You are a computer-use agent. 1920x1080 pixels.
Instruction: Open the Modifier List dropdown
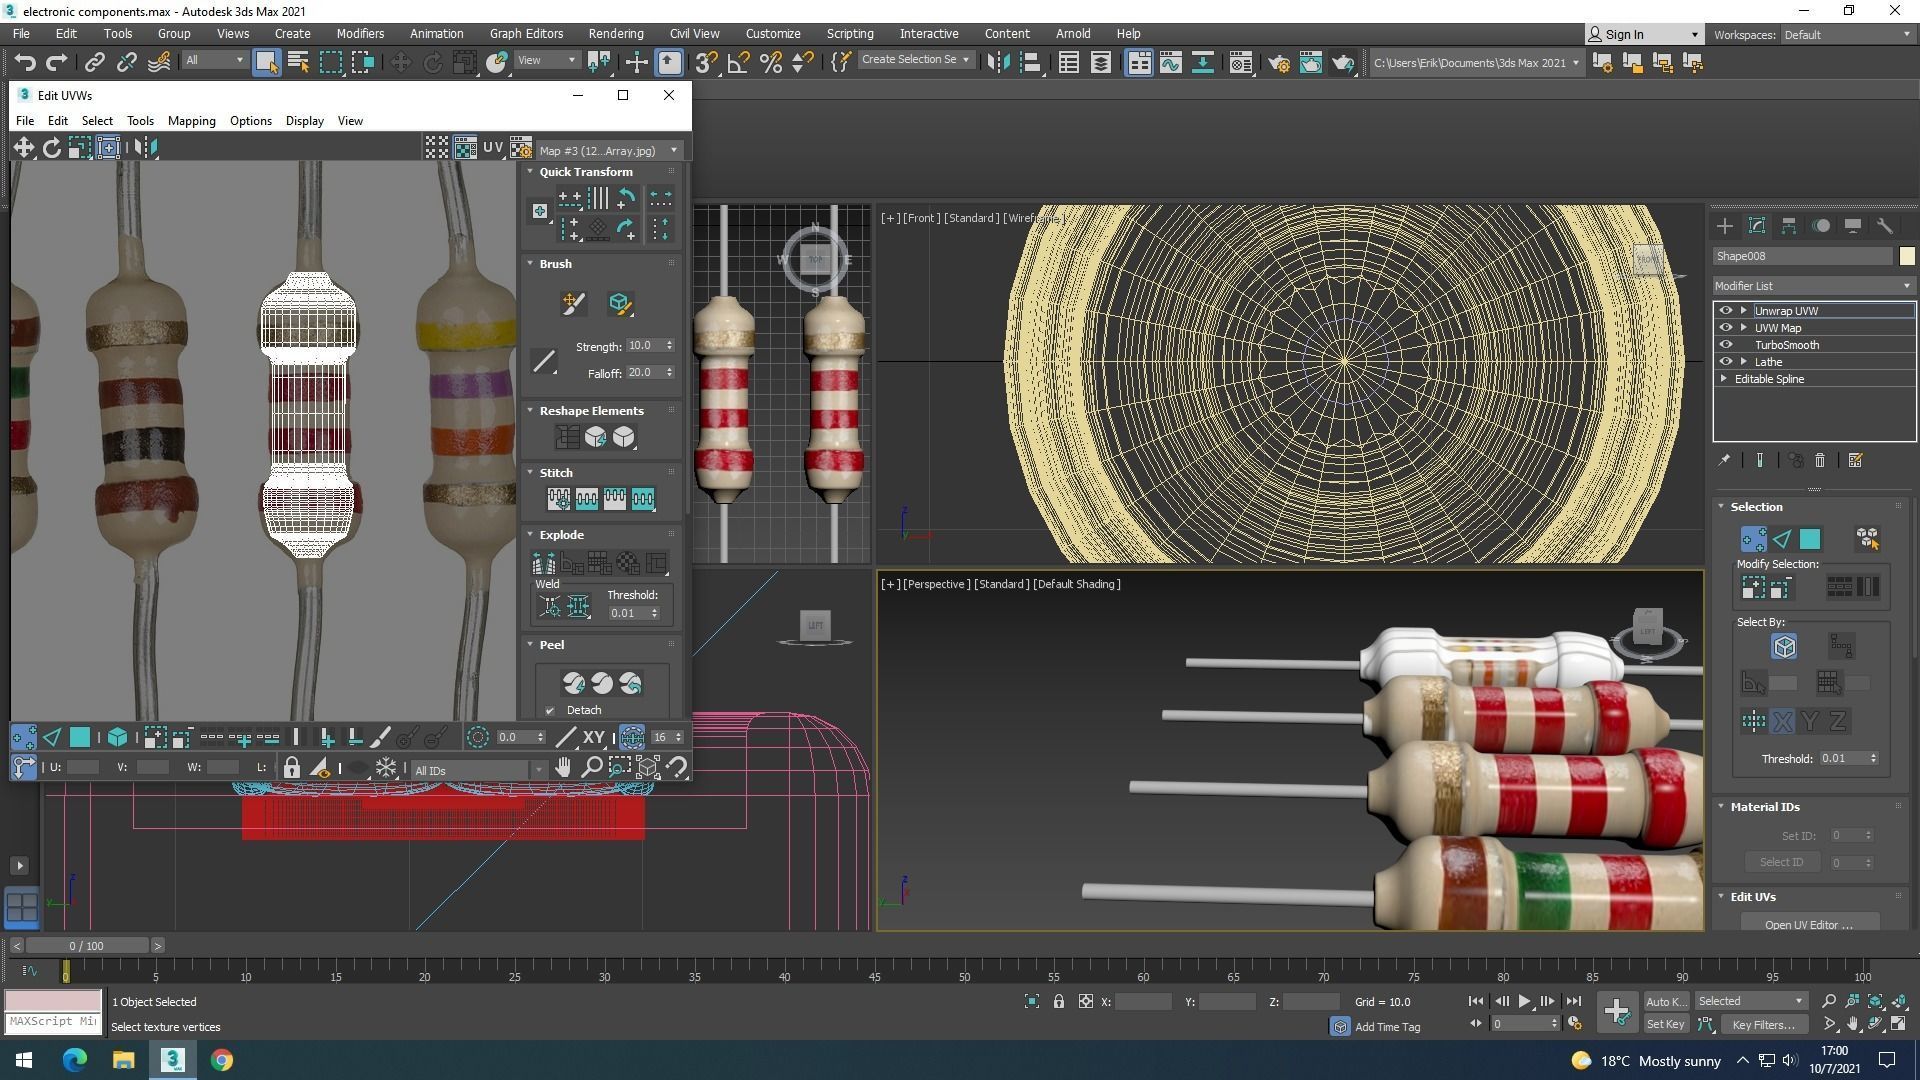click(x=1812, y=286)
